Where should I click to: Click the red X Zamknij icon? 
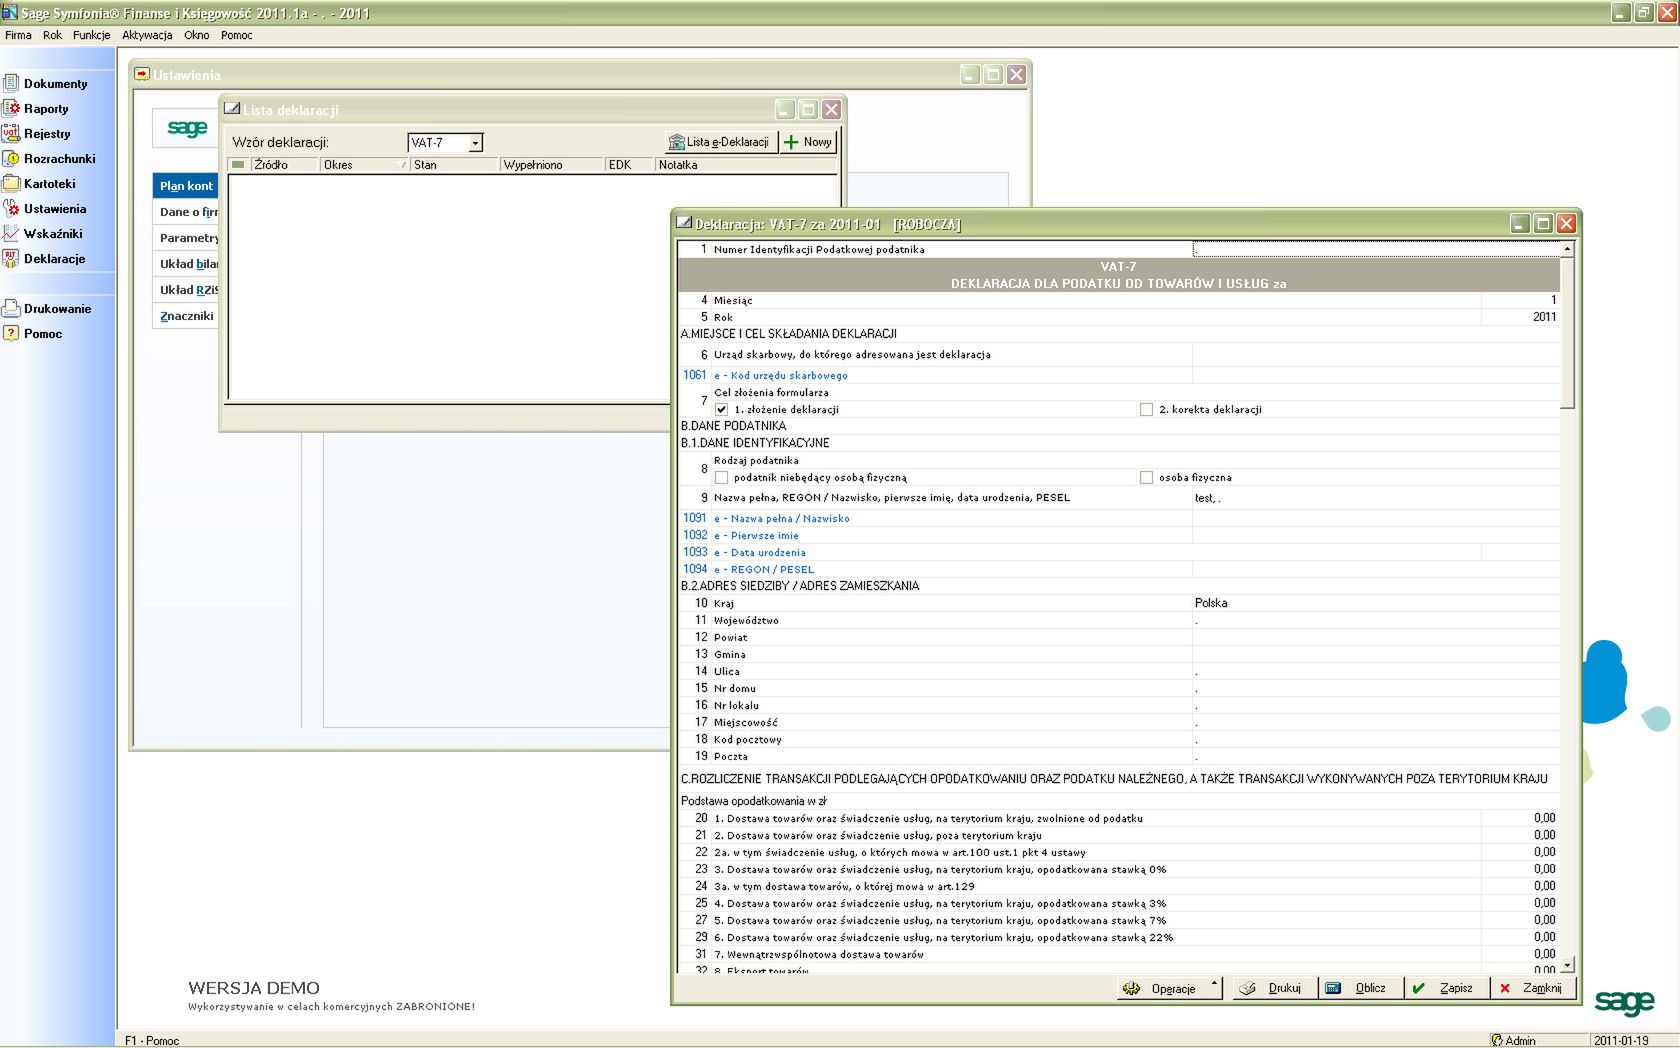[1504, 988]
